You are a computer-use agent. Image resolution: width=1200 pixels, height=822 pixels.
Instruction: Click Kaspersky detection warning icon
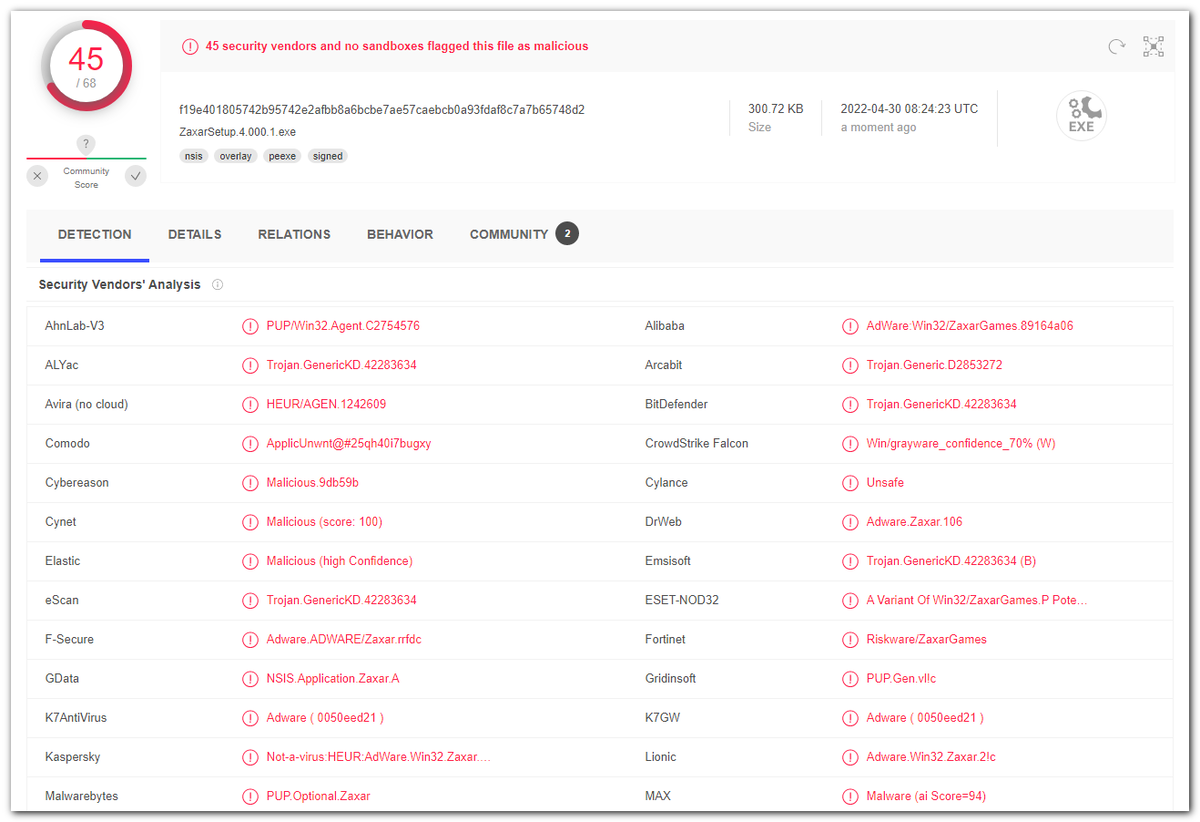click(250, 757)
